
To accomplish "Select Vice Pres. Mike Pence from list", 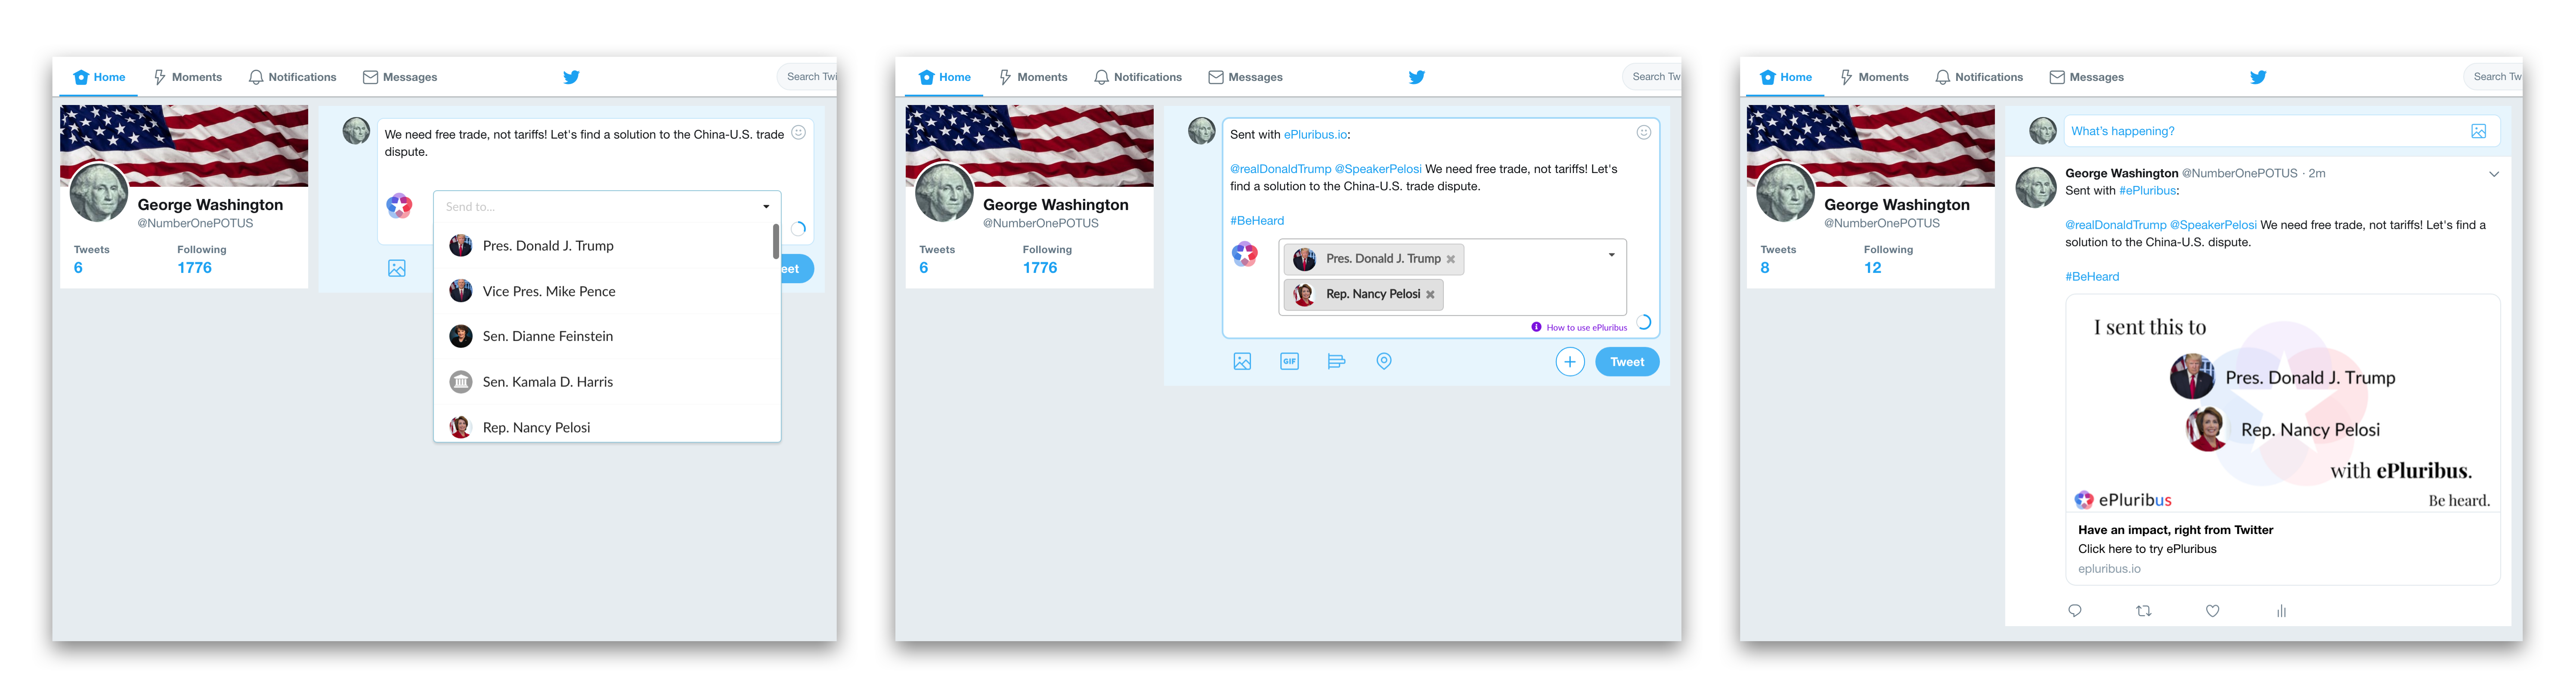I will (x=548, y=291).
